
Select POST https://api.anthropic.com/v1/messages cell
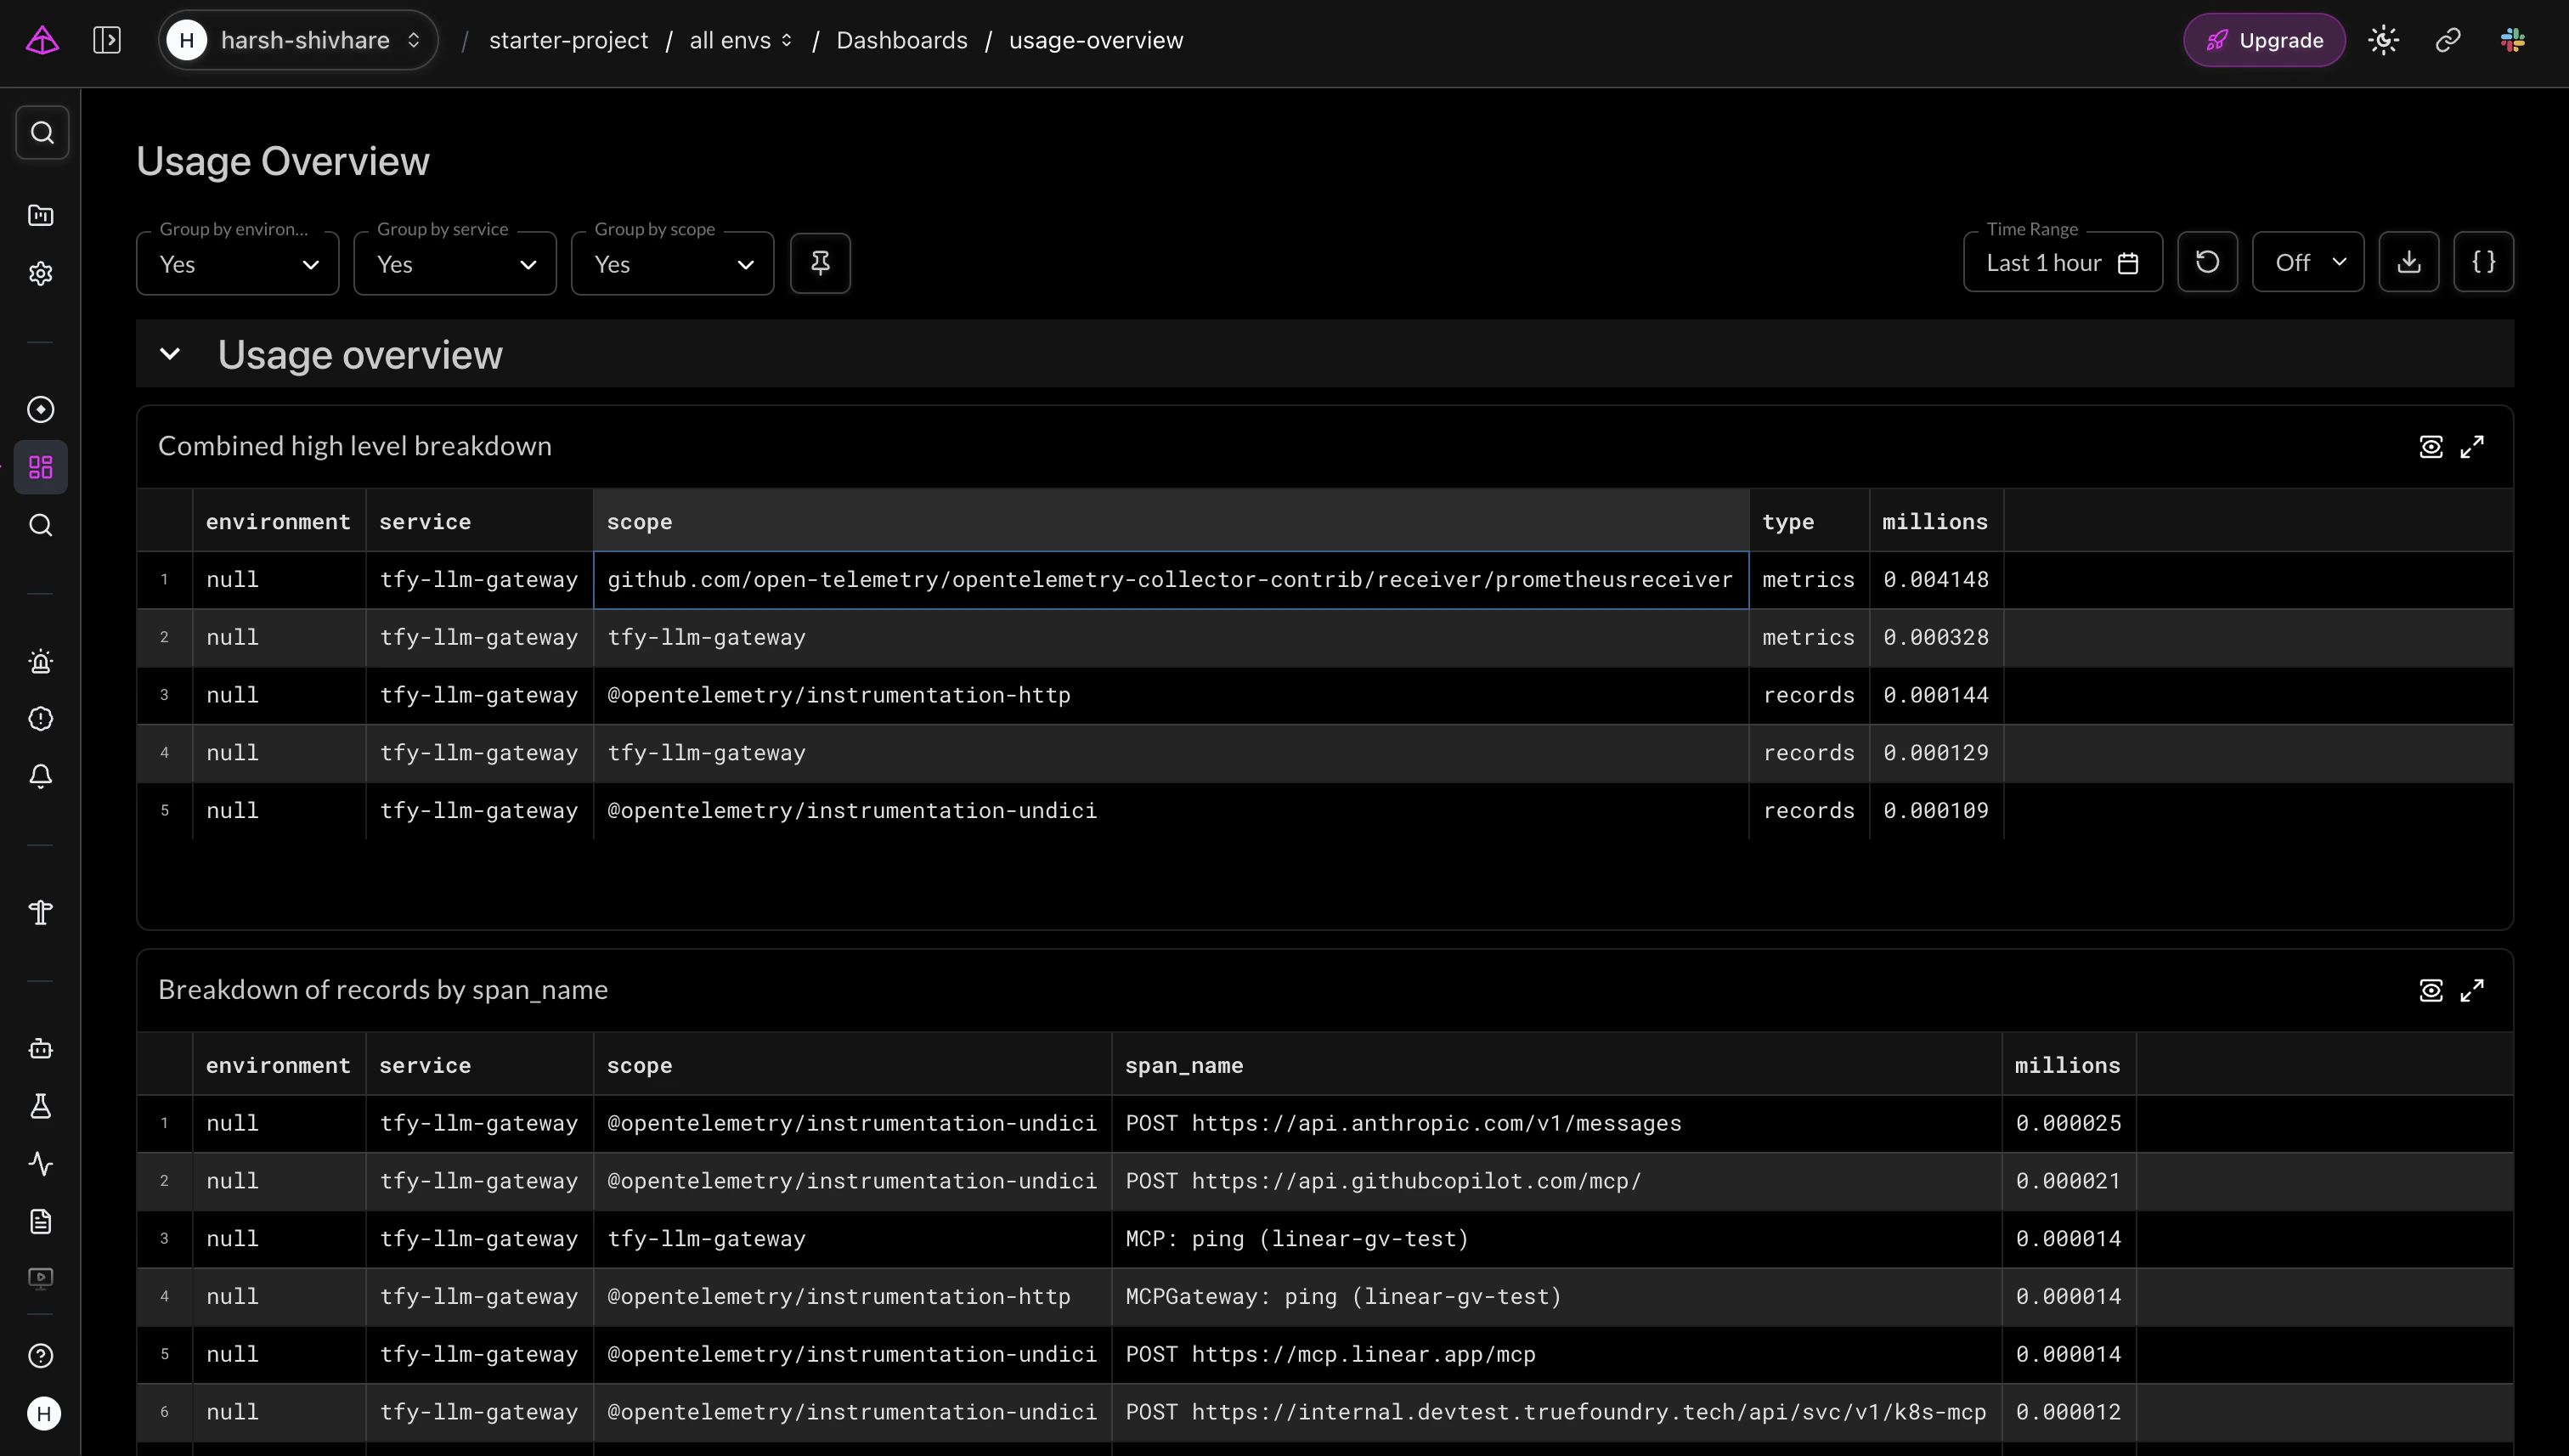click(1556, 1123)
